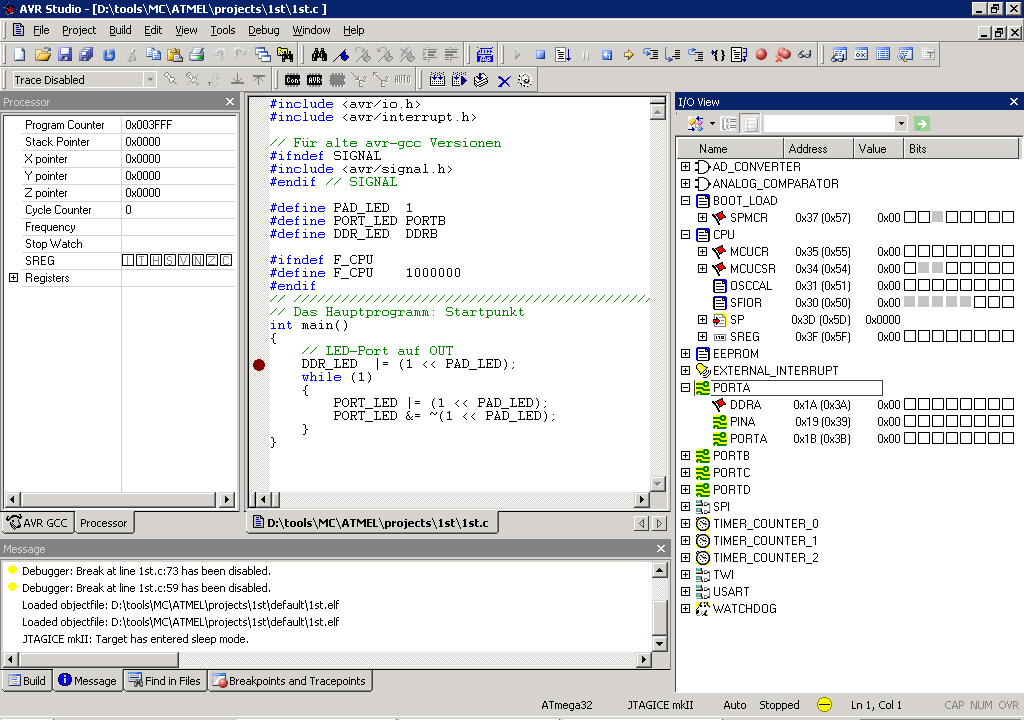Click the Con connect chip icon
Image resolution: width=1024 pixels, height=720 pixels.
[x=293, y=80]
